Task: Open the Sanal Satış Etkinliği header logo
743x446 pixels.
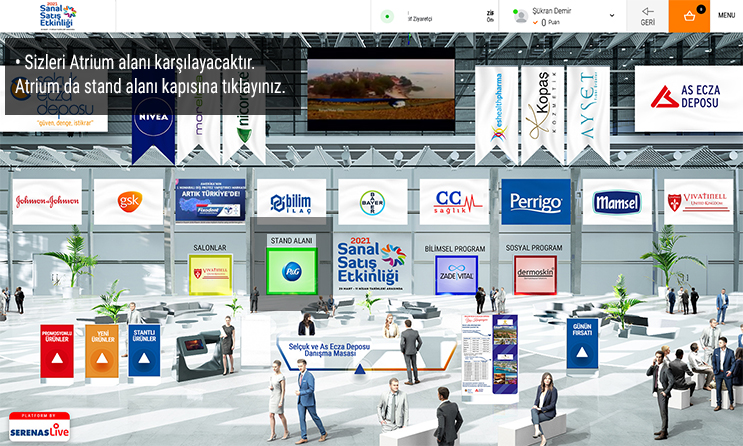Action: coord(57,16)
